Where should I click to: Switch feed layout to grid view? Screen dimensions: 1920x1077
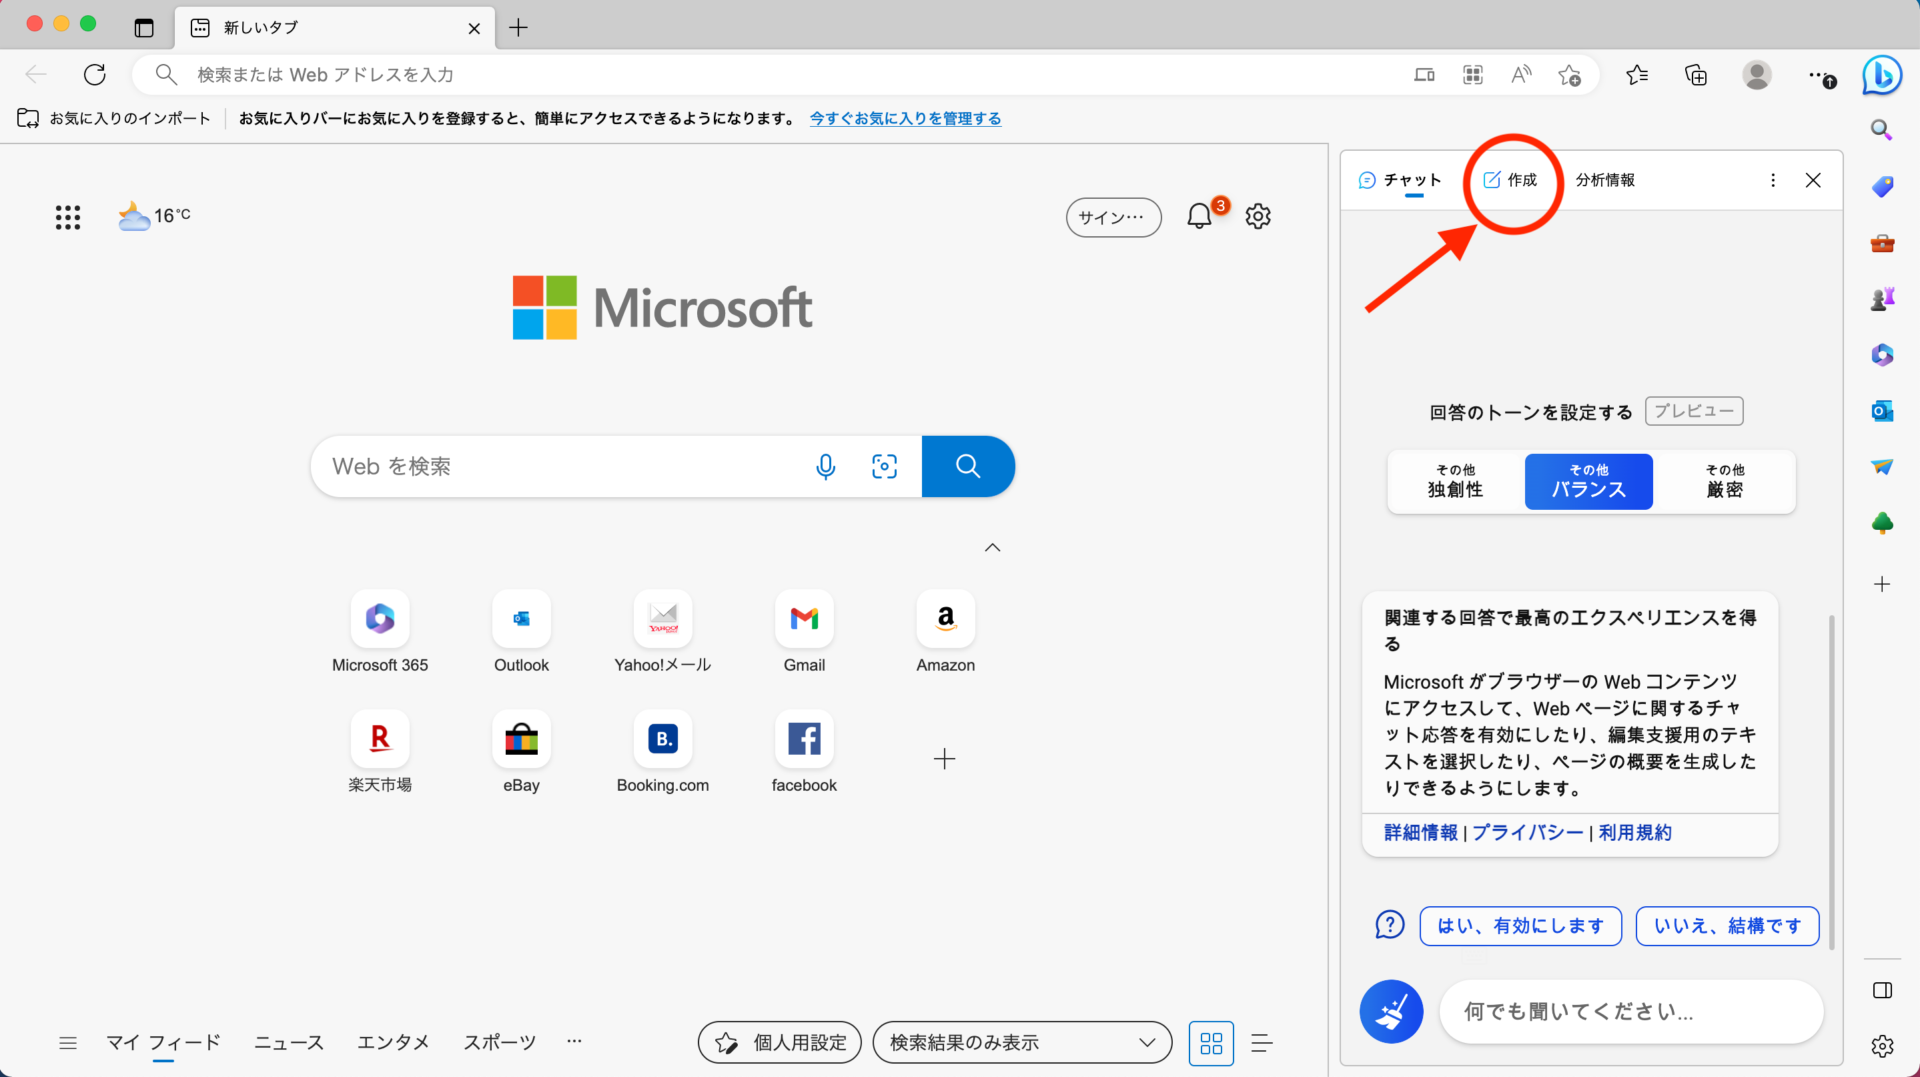(x=1210, y=1043)
